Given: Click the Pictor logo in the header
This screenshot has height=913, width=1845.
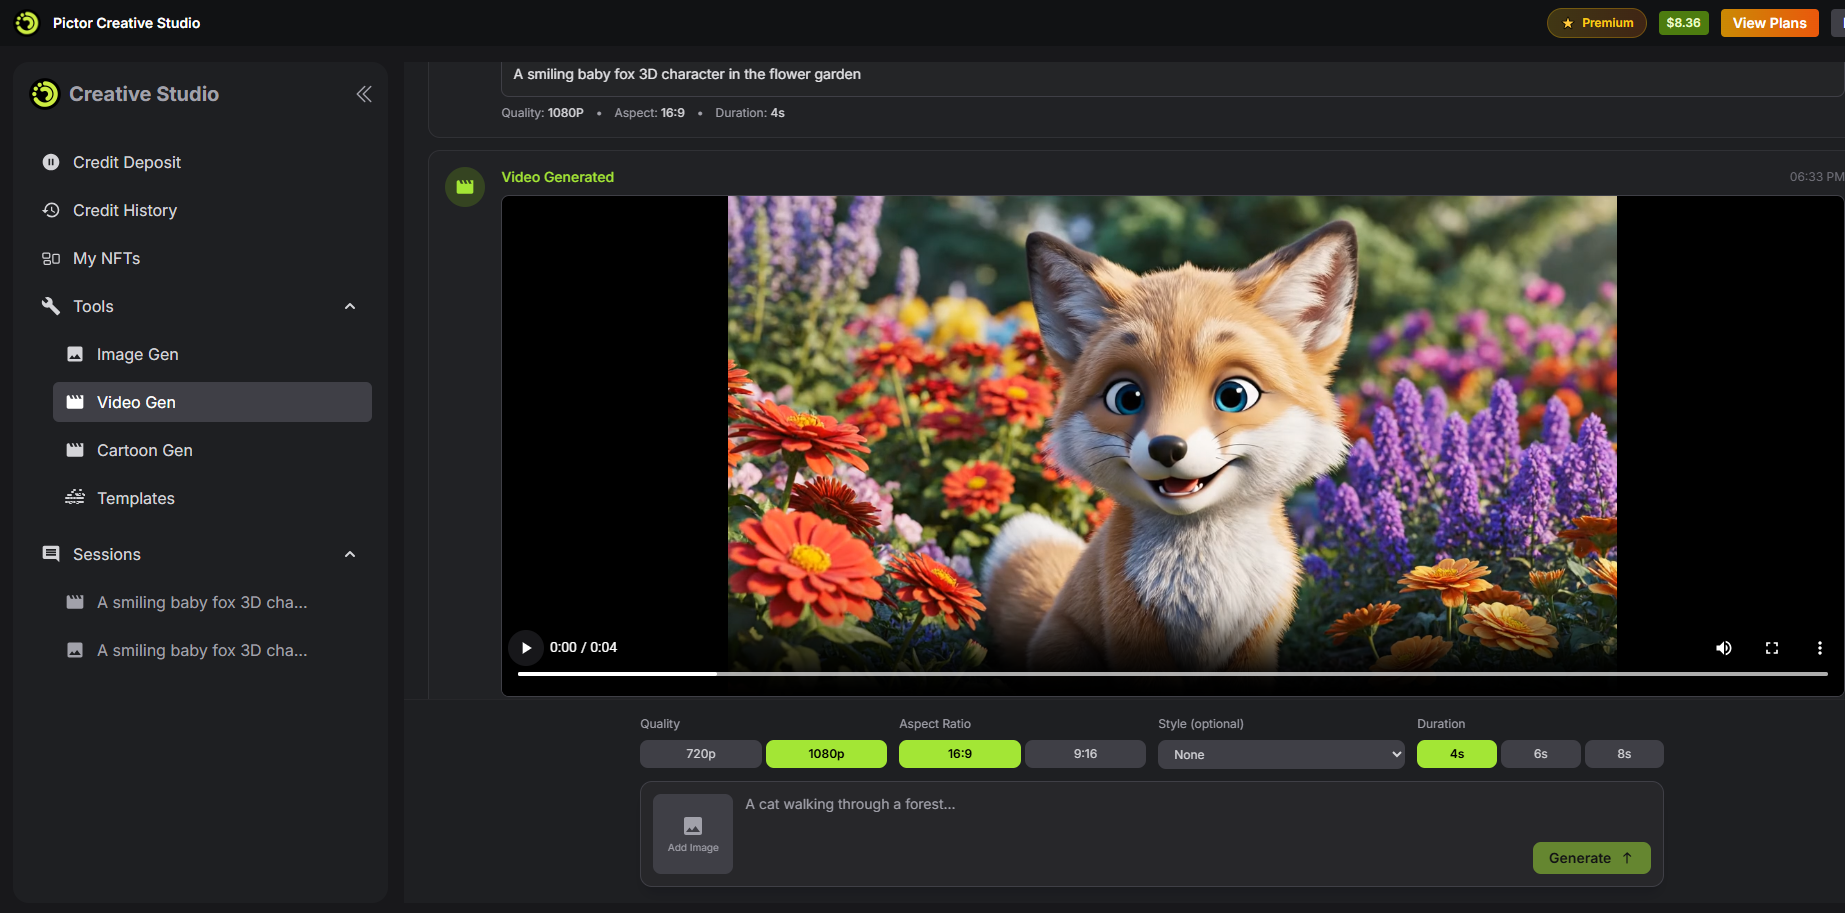Looking at the screenshot, I should pos(27,23).
